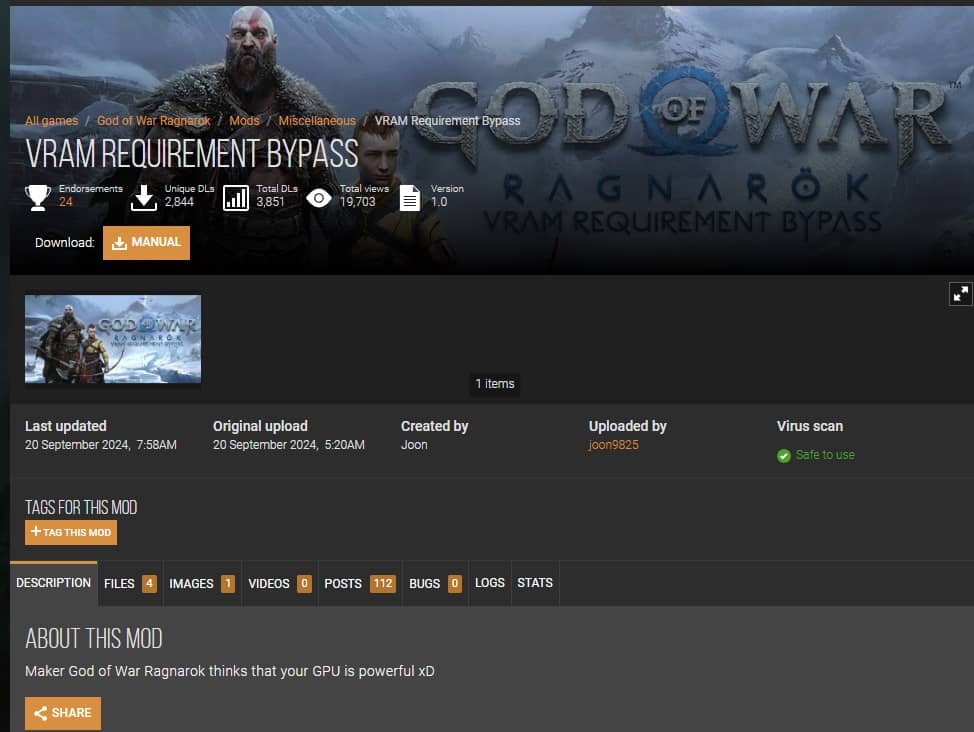Click the endorsements count 24
The height and width of the screenshot is (732, 974).
pos(66,202)
